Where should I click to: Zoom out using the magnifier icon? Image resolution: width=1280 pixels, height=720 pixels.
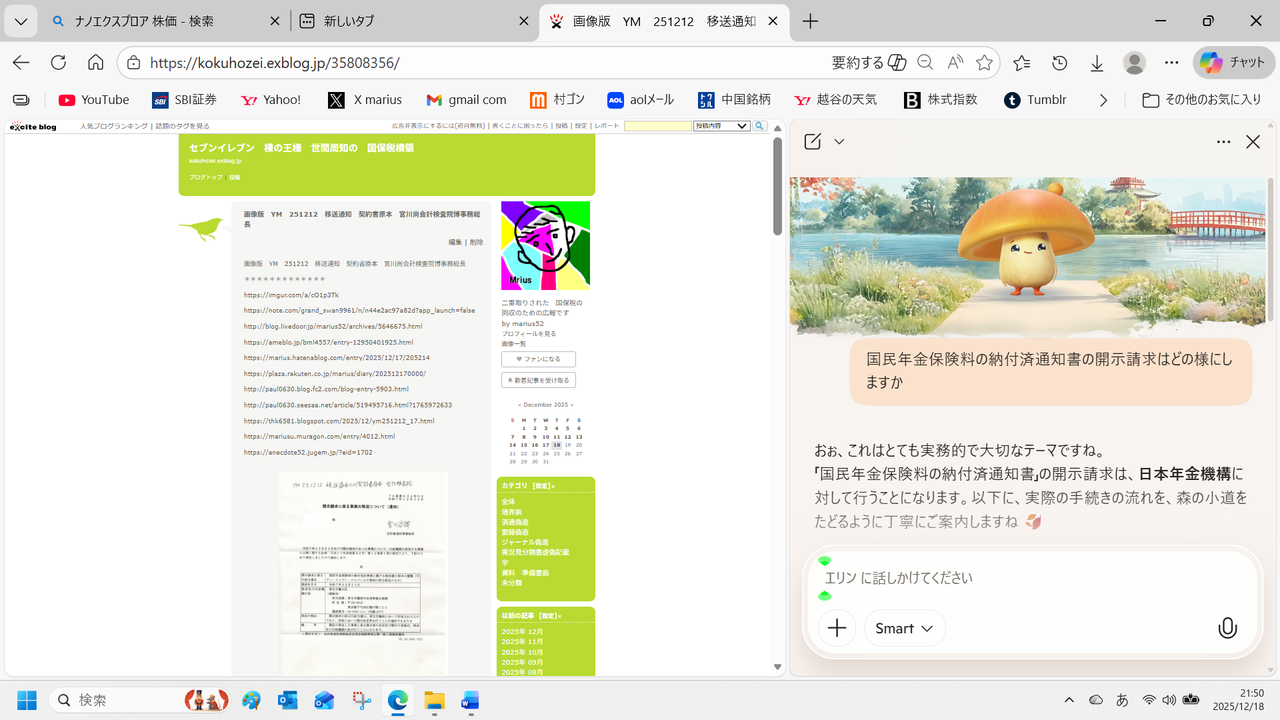(925, 63)
